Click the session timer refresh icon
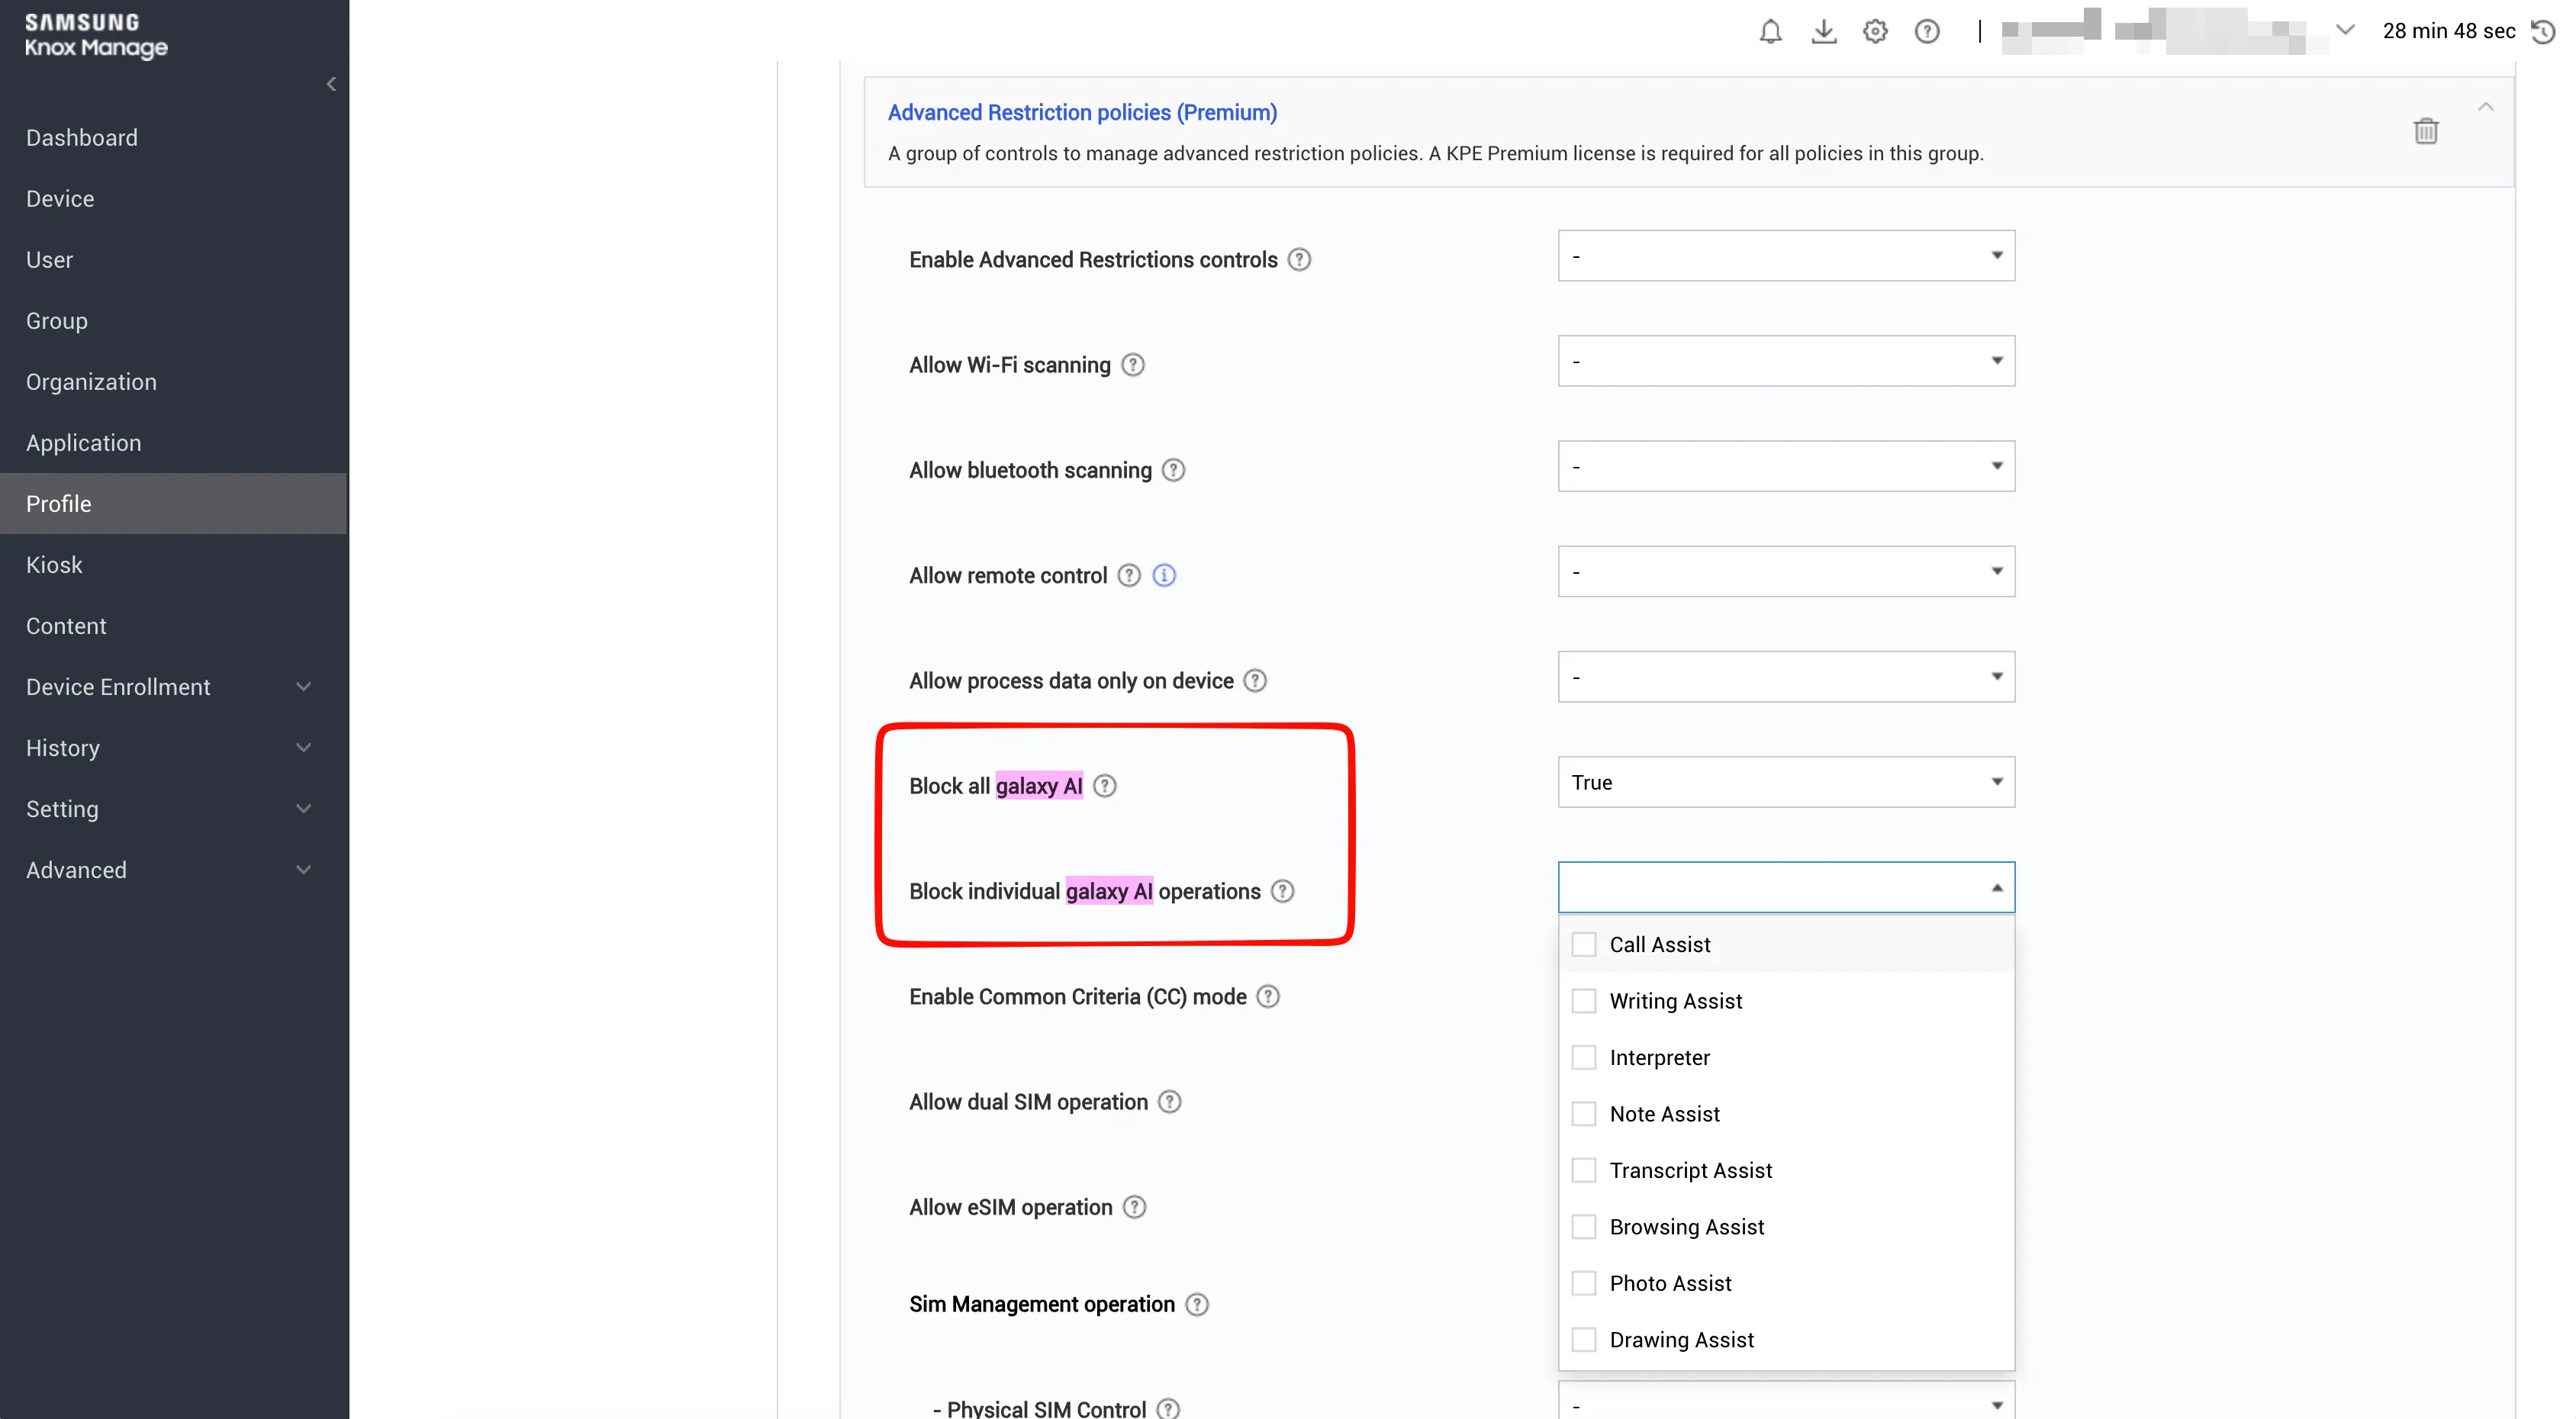 tap(2542, 31)
